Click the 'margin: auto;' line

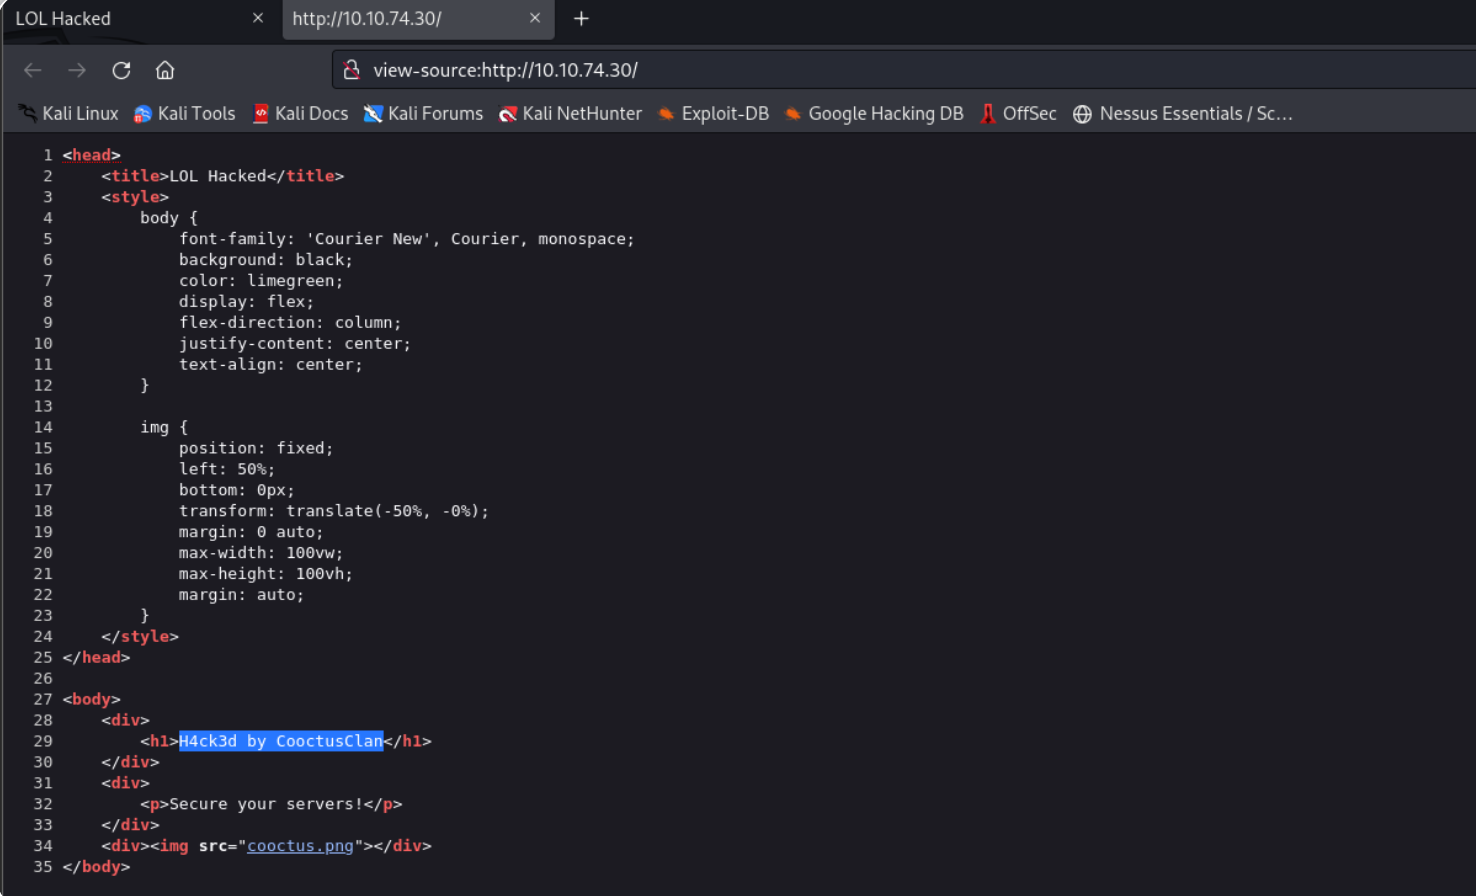click(241, 595)
